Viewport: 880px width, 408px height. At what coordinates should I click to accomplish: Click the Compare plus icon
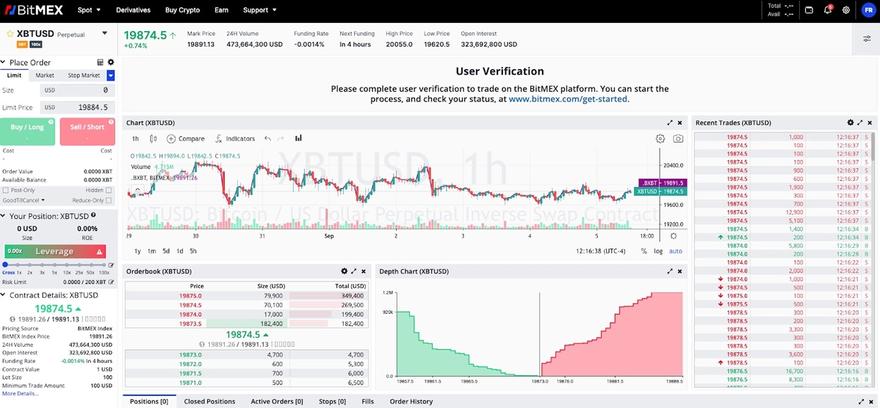click(x=171, y=139)
